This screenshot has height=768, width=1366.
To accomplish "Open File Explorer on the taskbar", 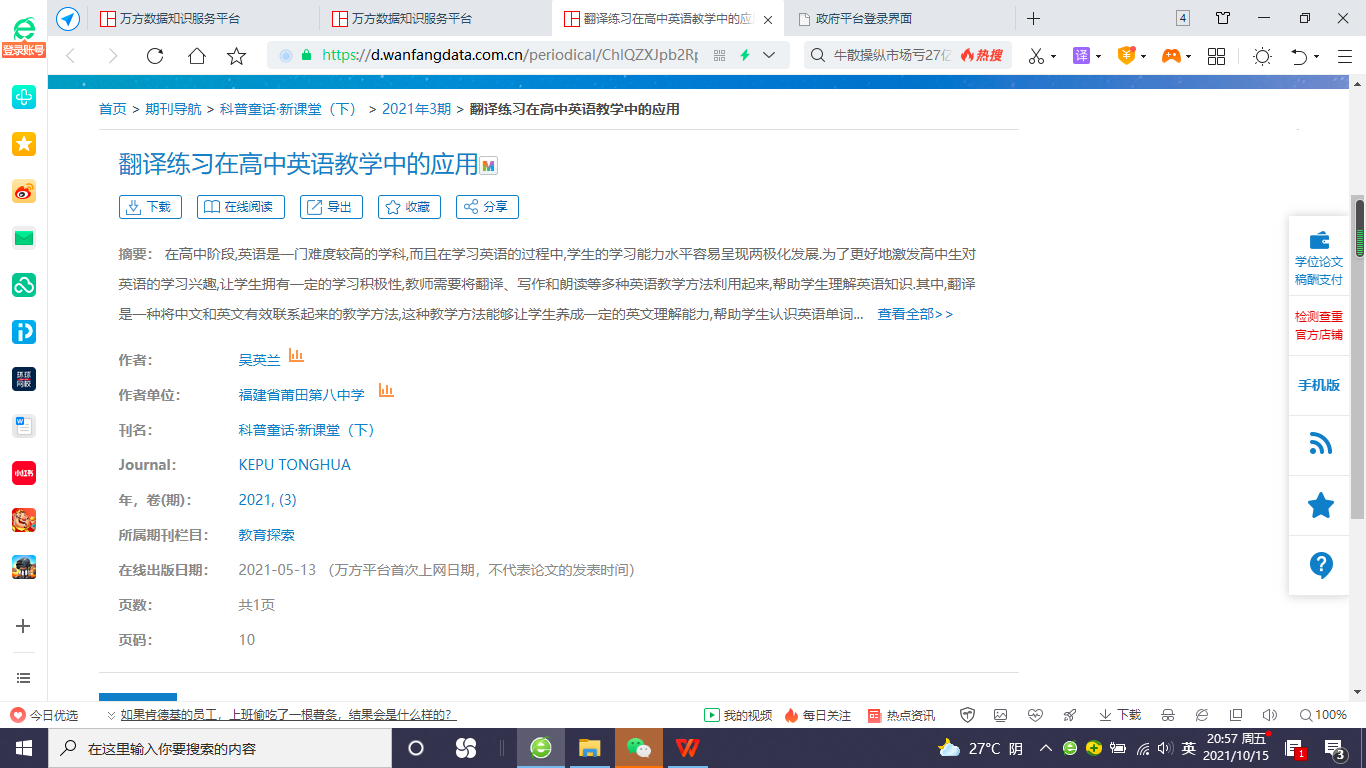I will pyautogui.click(x=589, y=748).
